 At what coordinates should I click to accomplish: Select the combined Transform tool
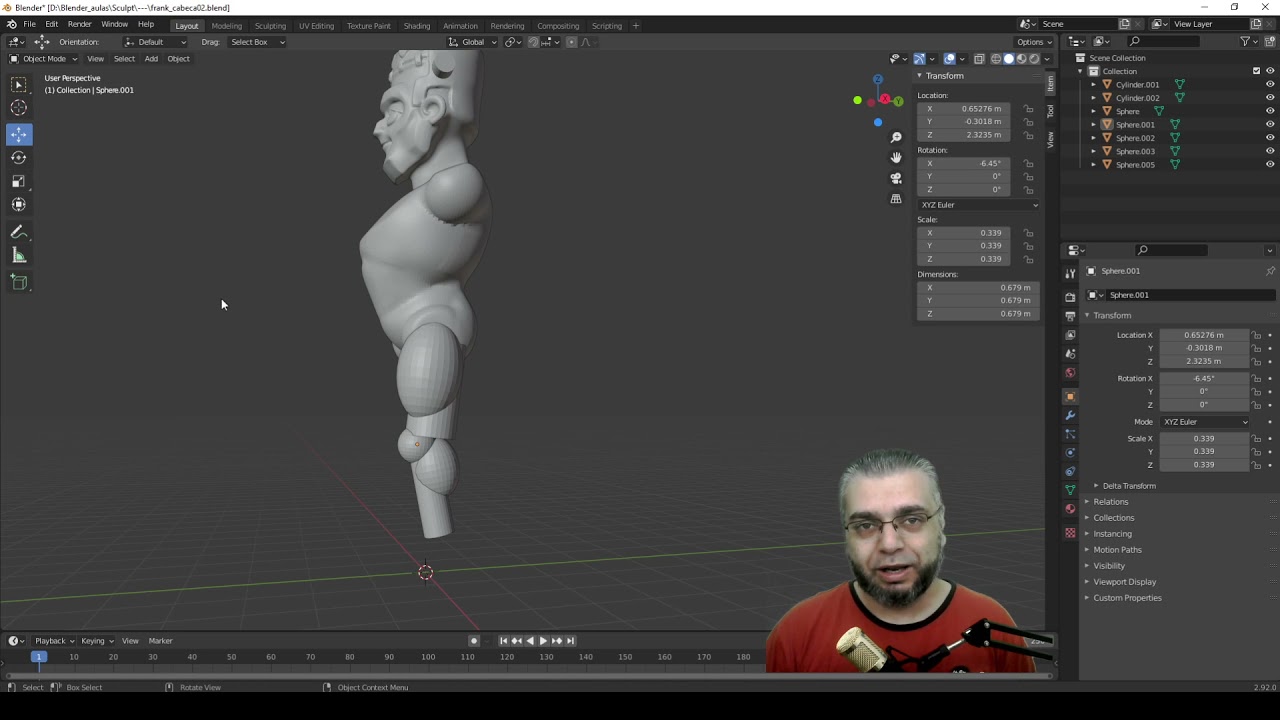(x=19, y=204)
